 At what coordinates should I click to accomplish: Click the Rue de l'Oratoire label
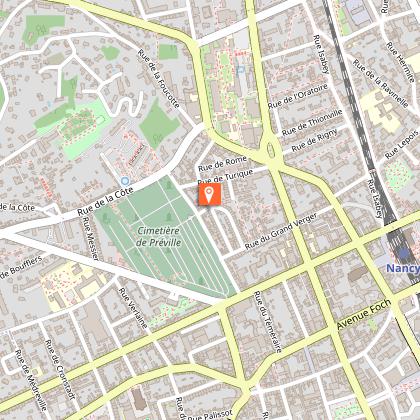[298, 96]
